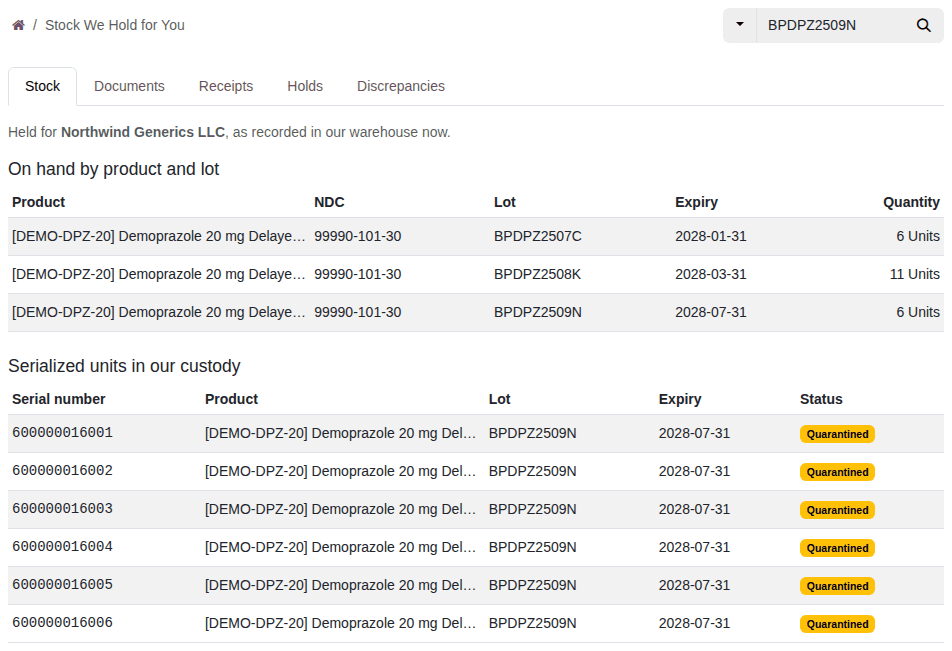Click the NDC column header
This screenshot has width=952, height=651.
point(329,202)
